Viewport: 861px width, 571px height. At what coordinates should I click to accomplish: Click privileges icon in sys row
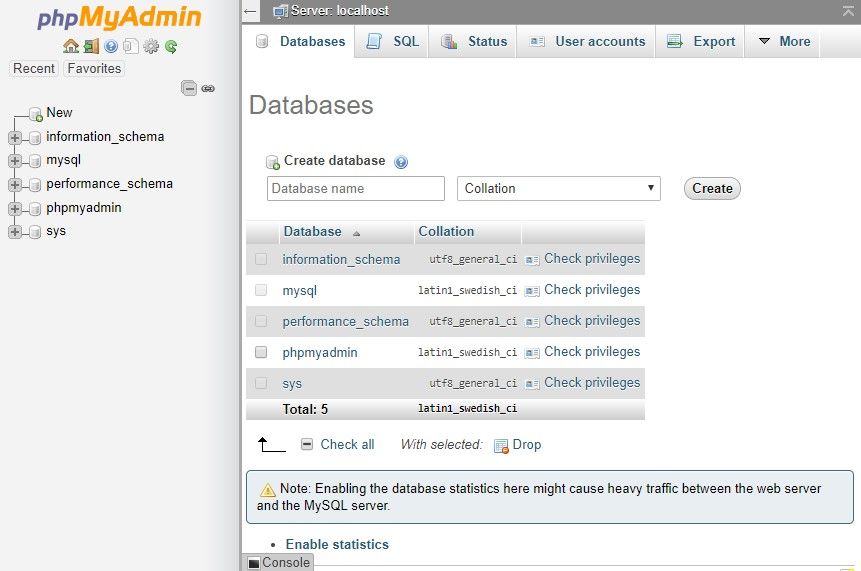(532, 384)
